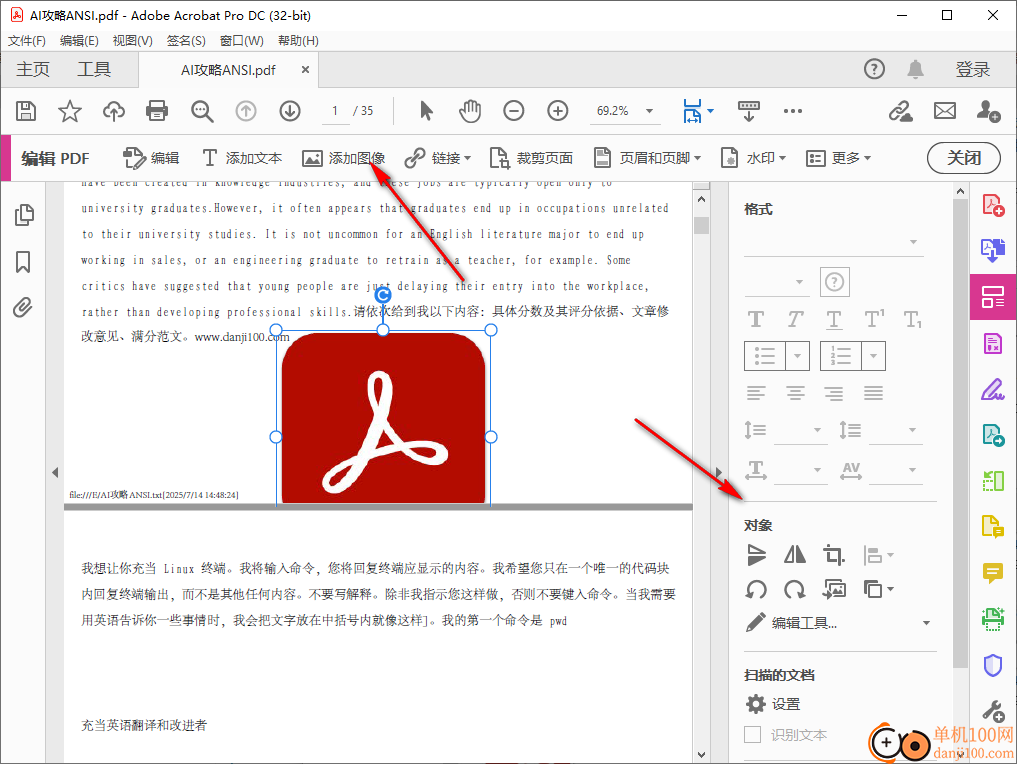
Task: Open the zoom level dropdown at 69.2%
Action: 649,111
